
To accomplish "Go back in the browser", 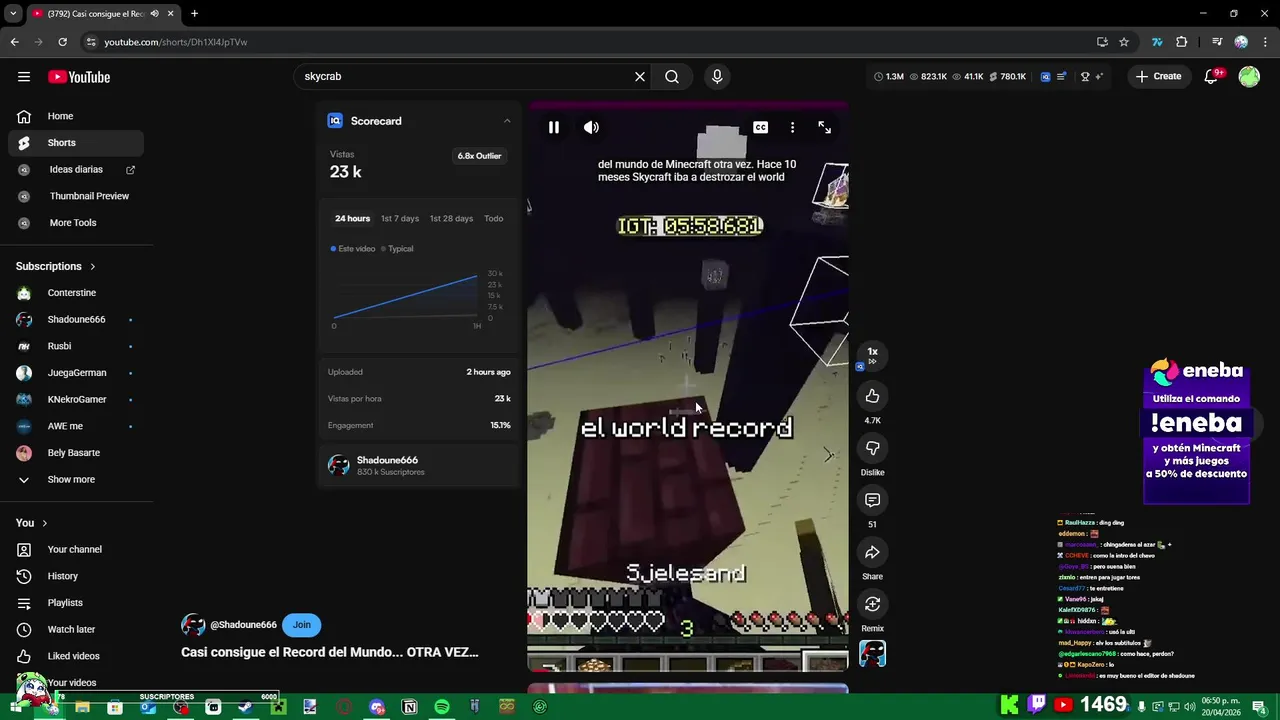I will click(x=14, y=42).
